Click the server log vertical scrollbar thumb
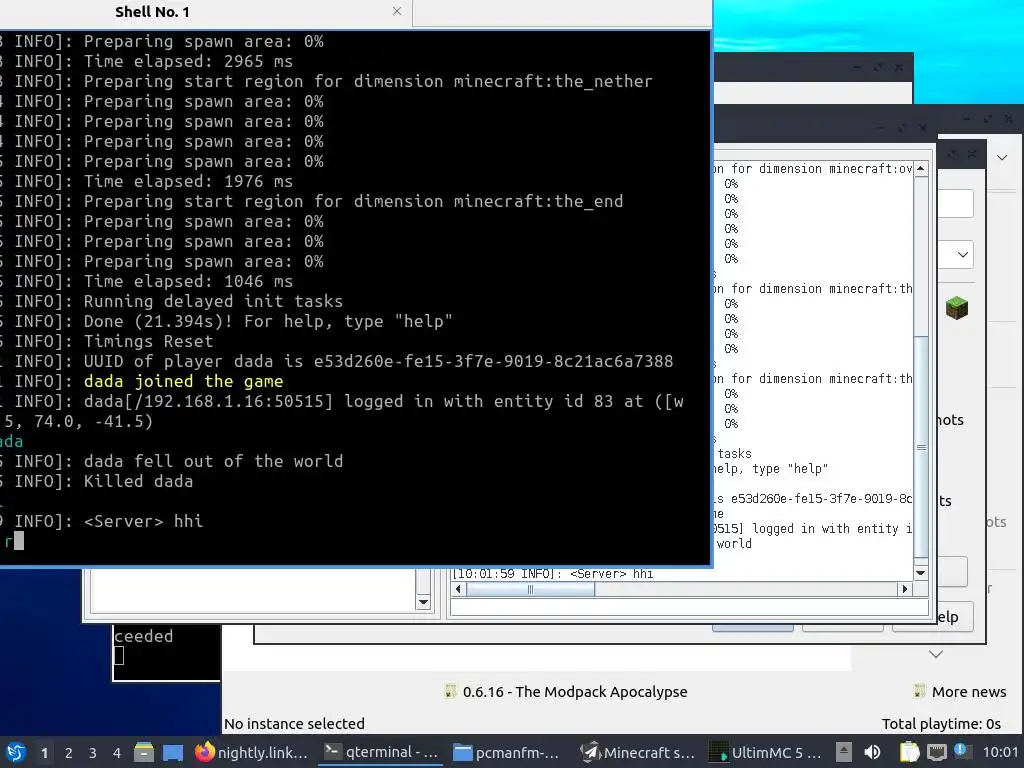 921,447
